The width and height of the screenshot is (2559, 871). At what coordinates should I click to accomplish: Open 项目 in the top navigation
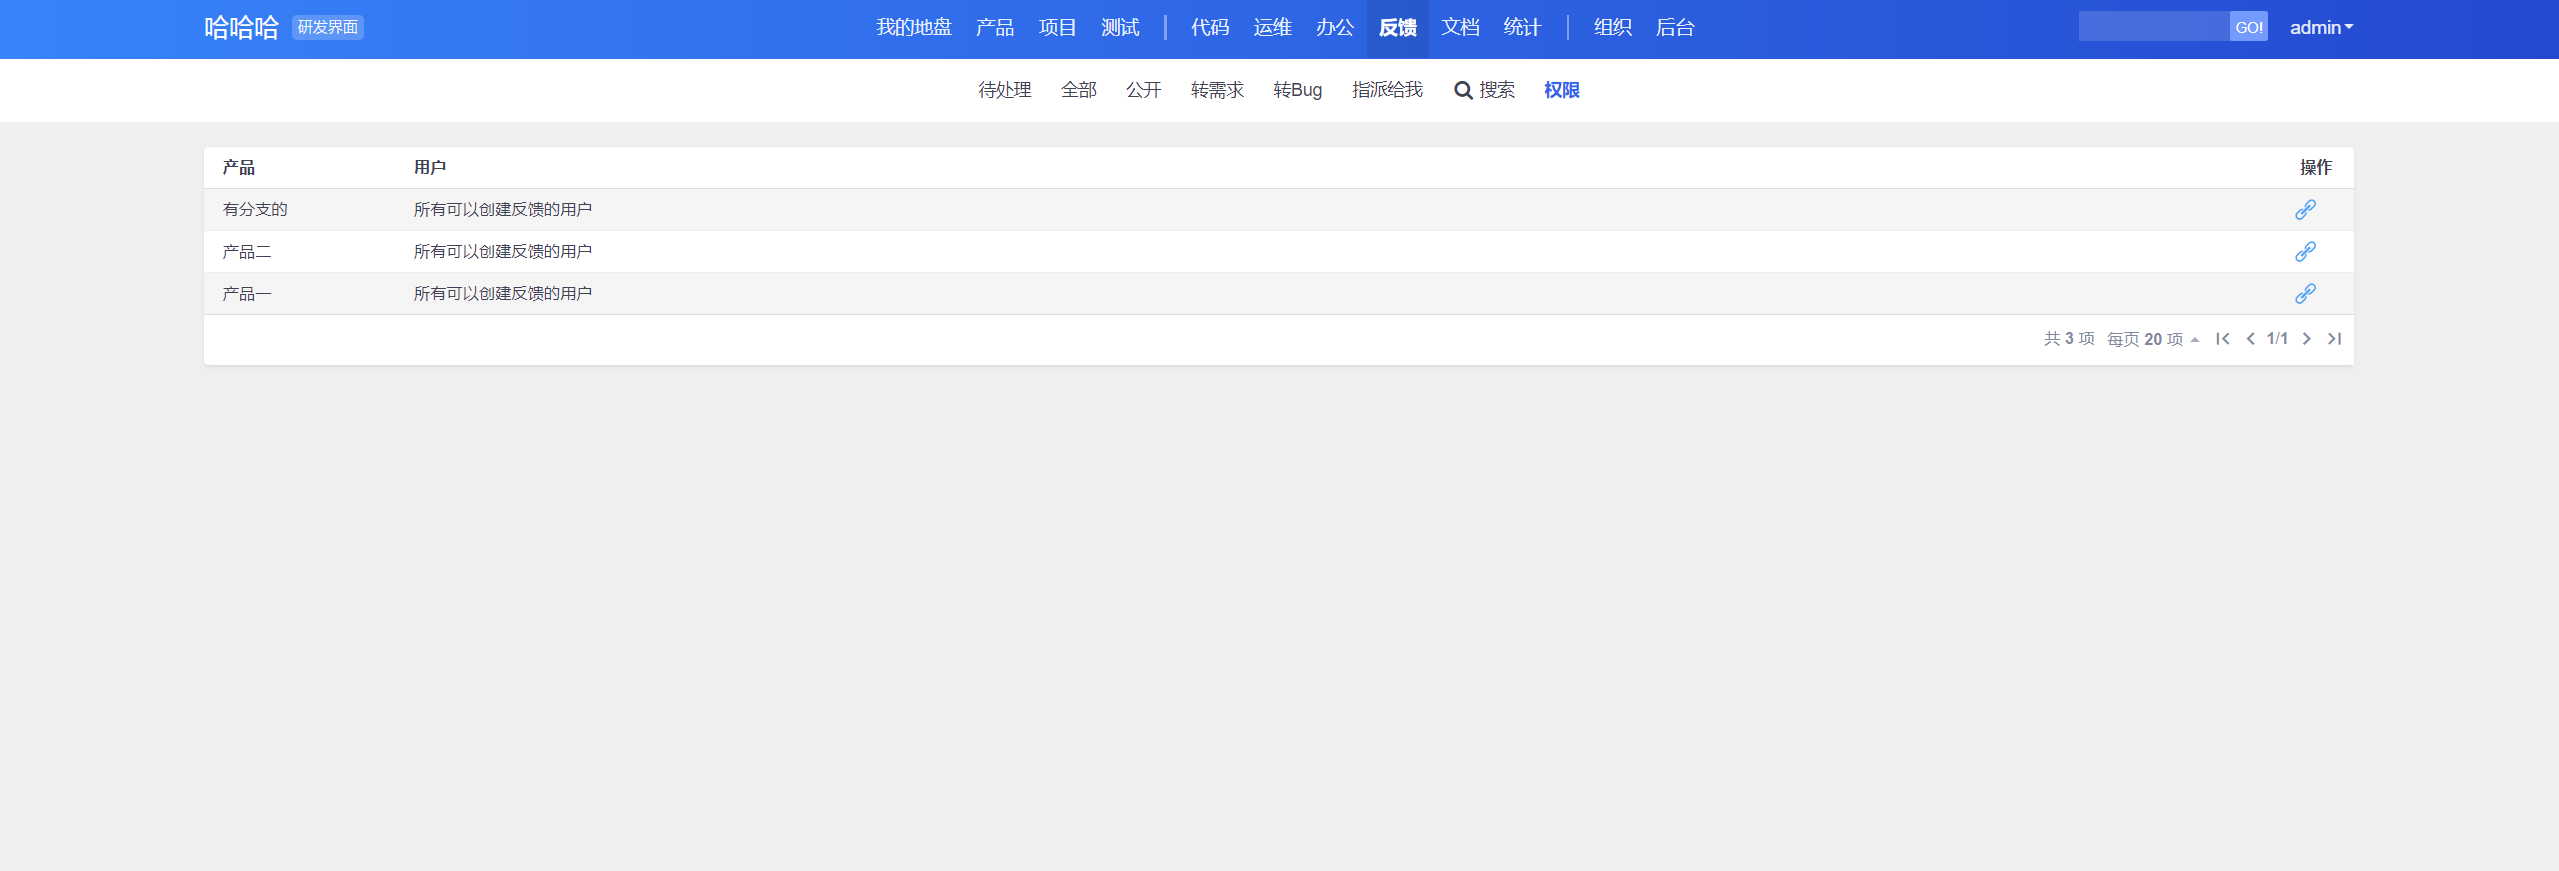pos(1057,28)
